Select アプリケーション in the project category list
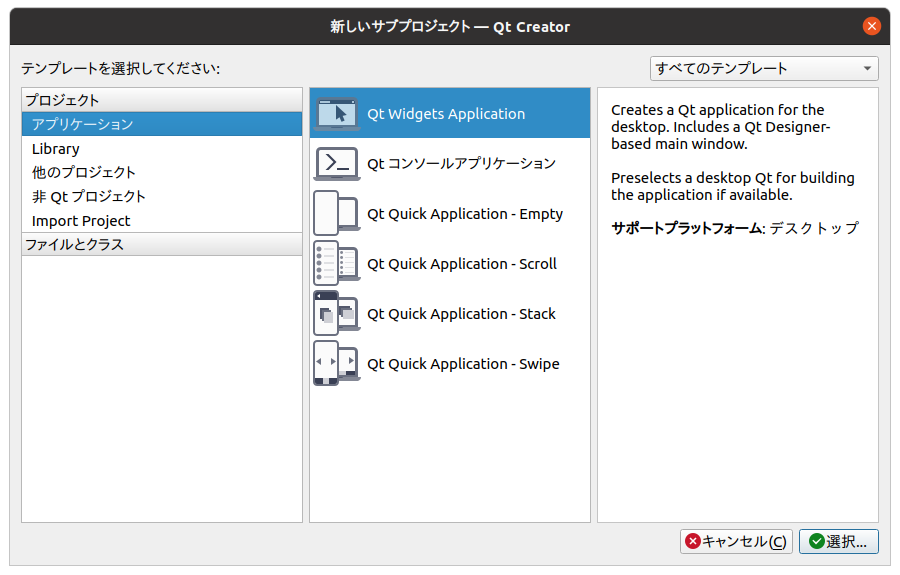The width and height of the screenshot is (900, 575). 162,124
